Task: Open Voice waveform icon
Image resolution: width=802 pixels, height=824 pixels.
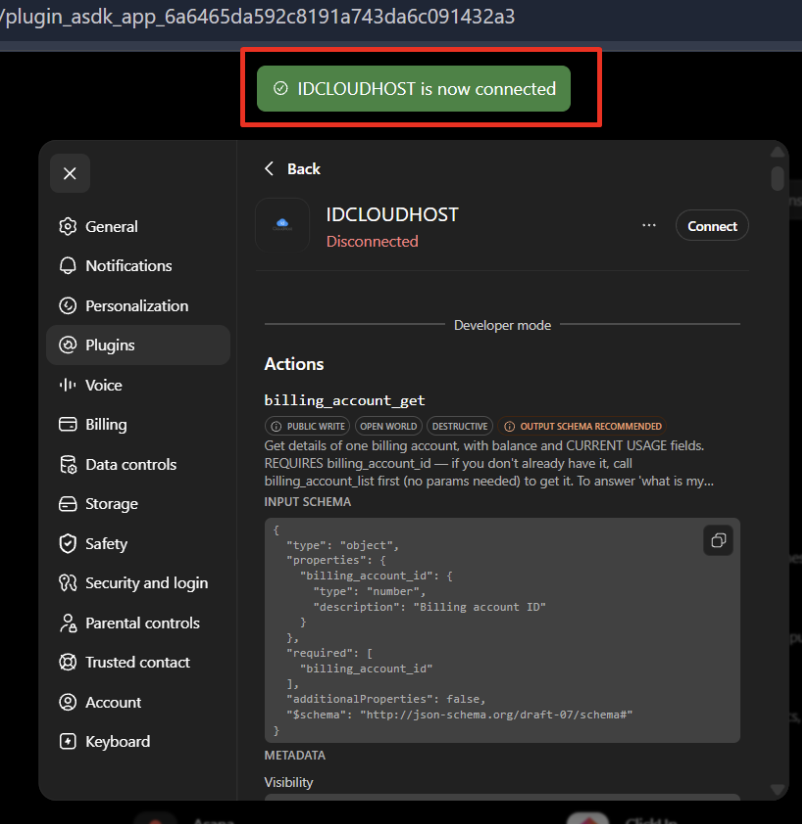Action: 68,385
